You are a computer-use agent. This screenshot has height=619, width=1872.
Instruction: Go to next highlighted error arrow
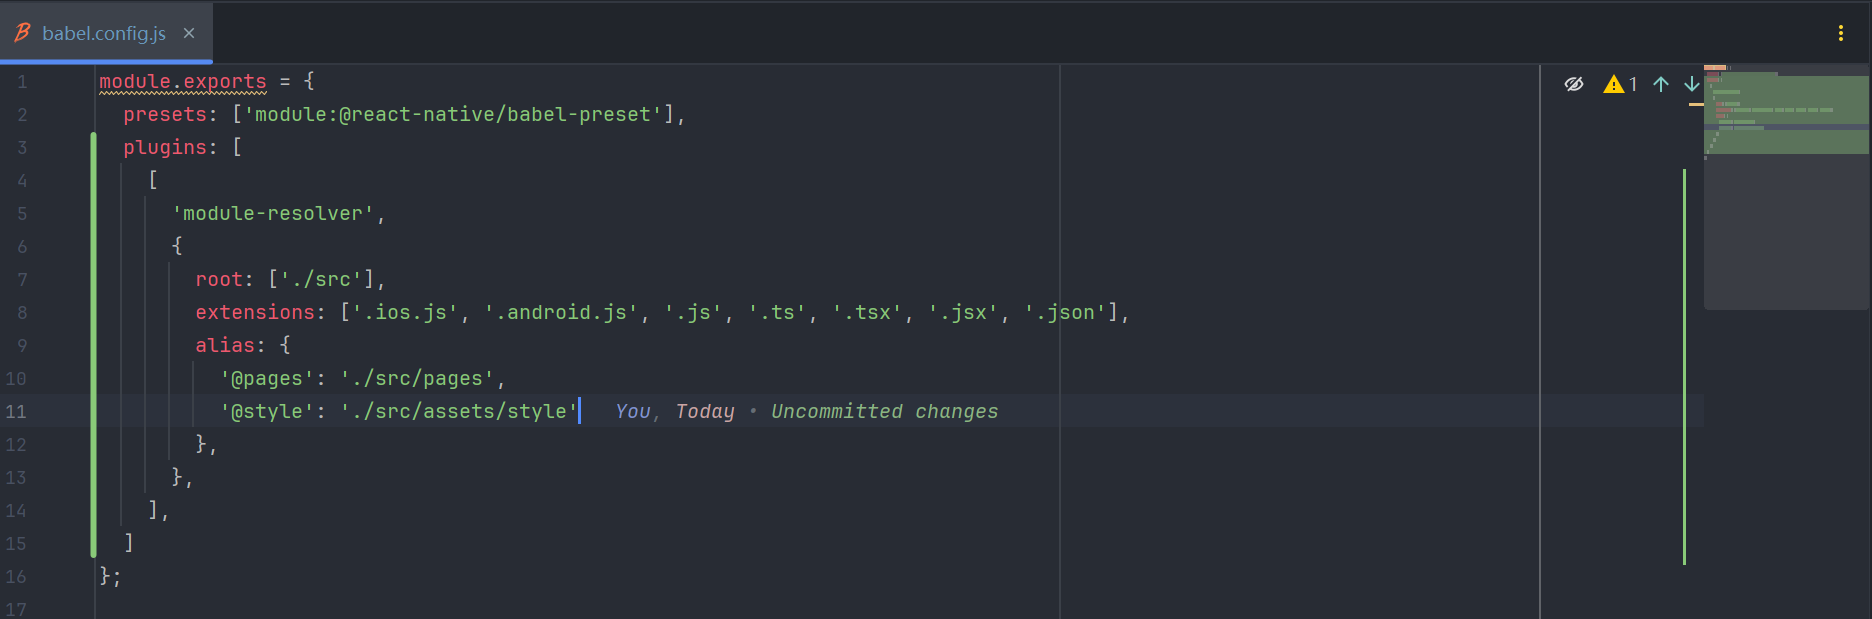point(1692,84)
